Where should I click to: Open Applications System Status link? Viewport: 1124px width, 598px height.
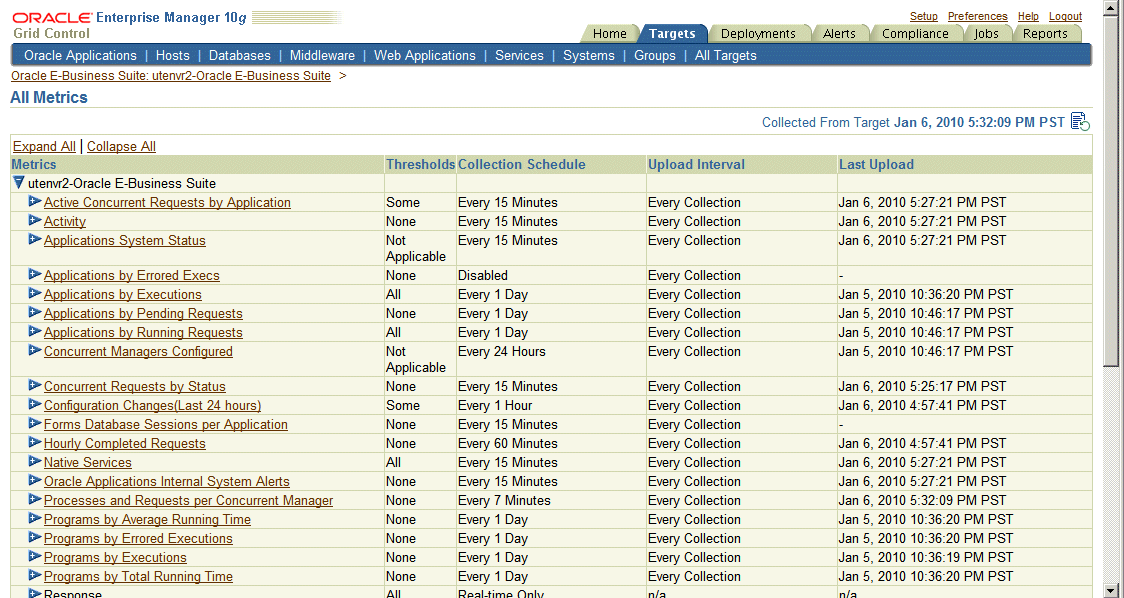click(x=125, y=240)
